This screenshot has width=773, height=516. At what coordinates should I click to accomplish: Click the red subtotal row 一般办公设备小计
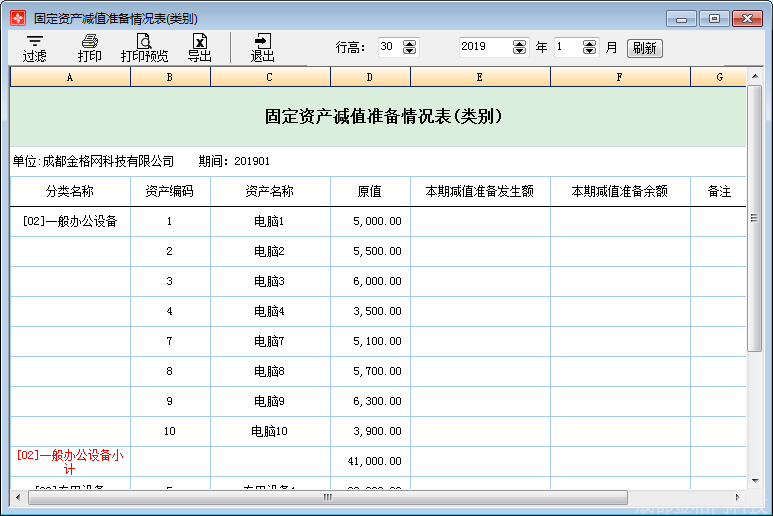click(x=70, y=461)
